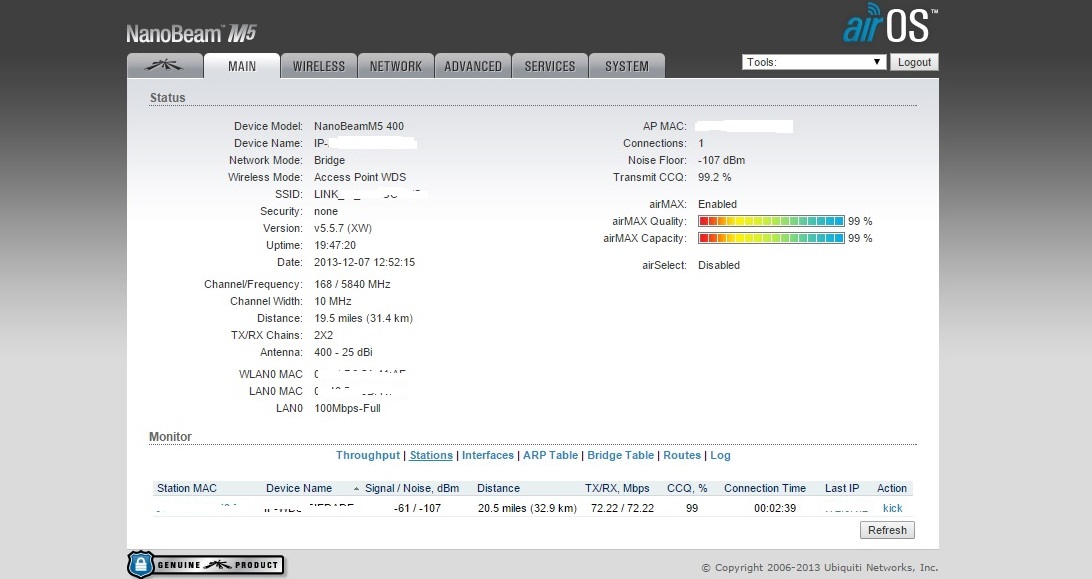The image size is (1092, 579).
Task: Click the station distance 20.5 miles (32.9 km)
Action: (x=527, y=508)
